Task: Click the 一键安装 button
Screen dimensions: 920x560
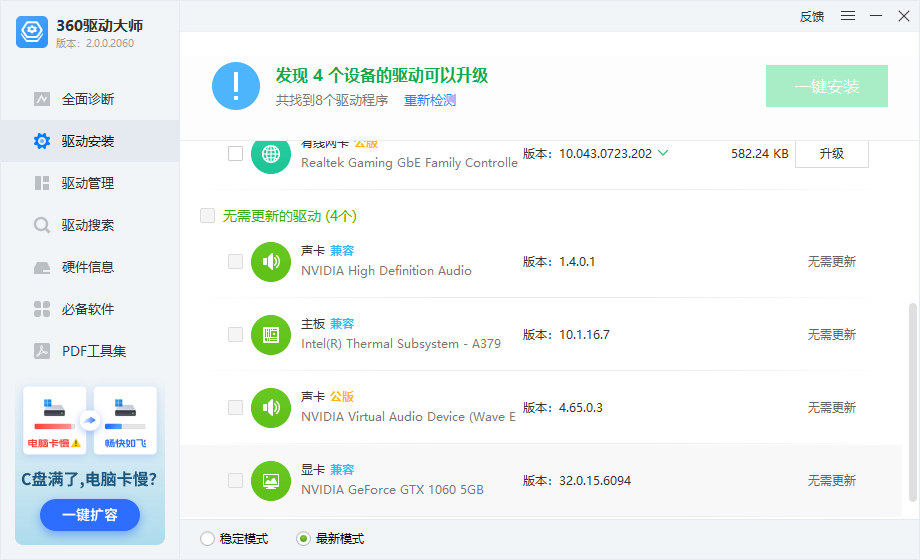Action: [x=827, y=86]
